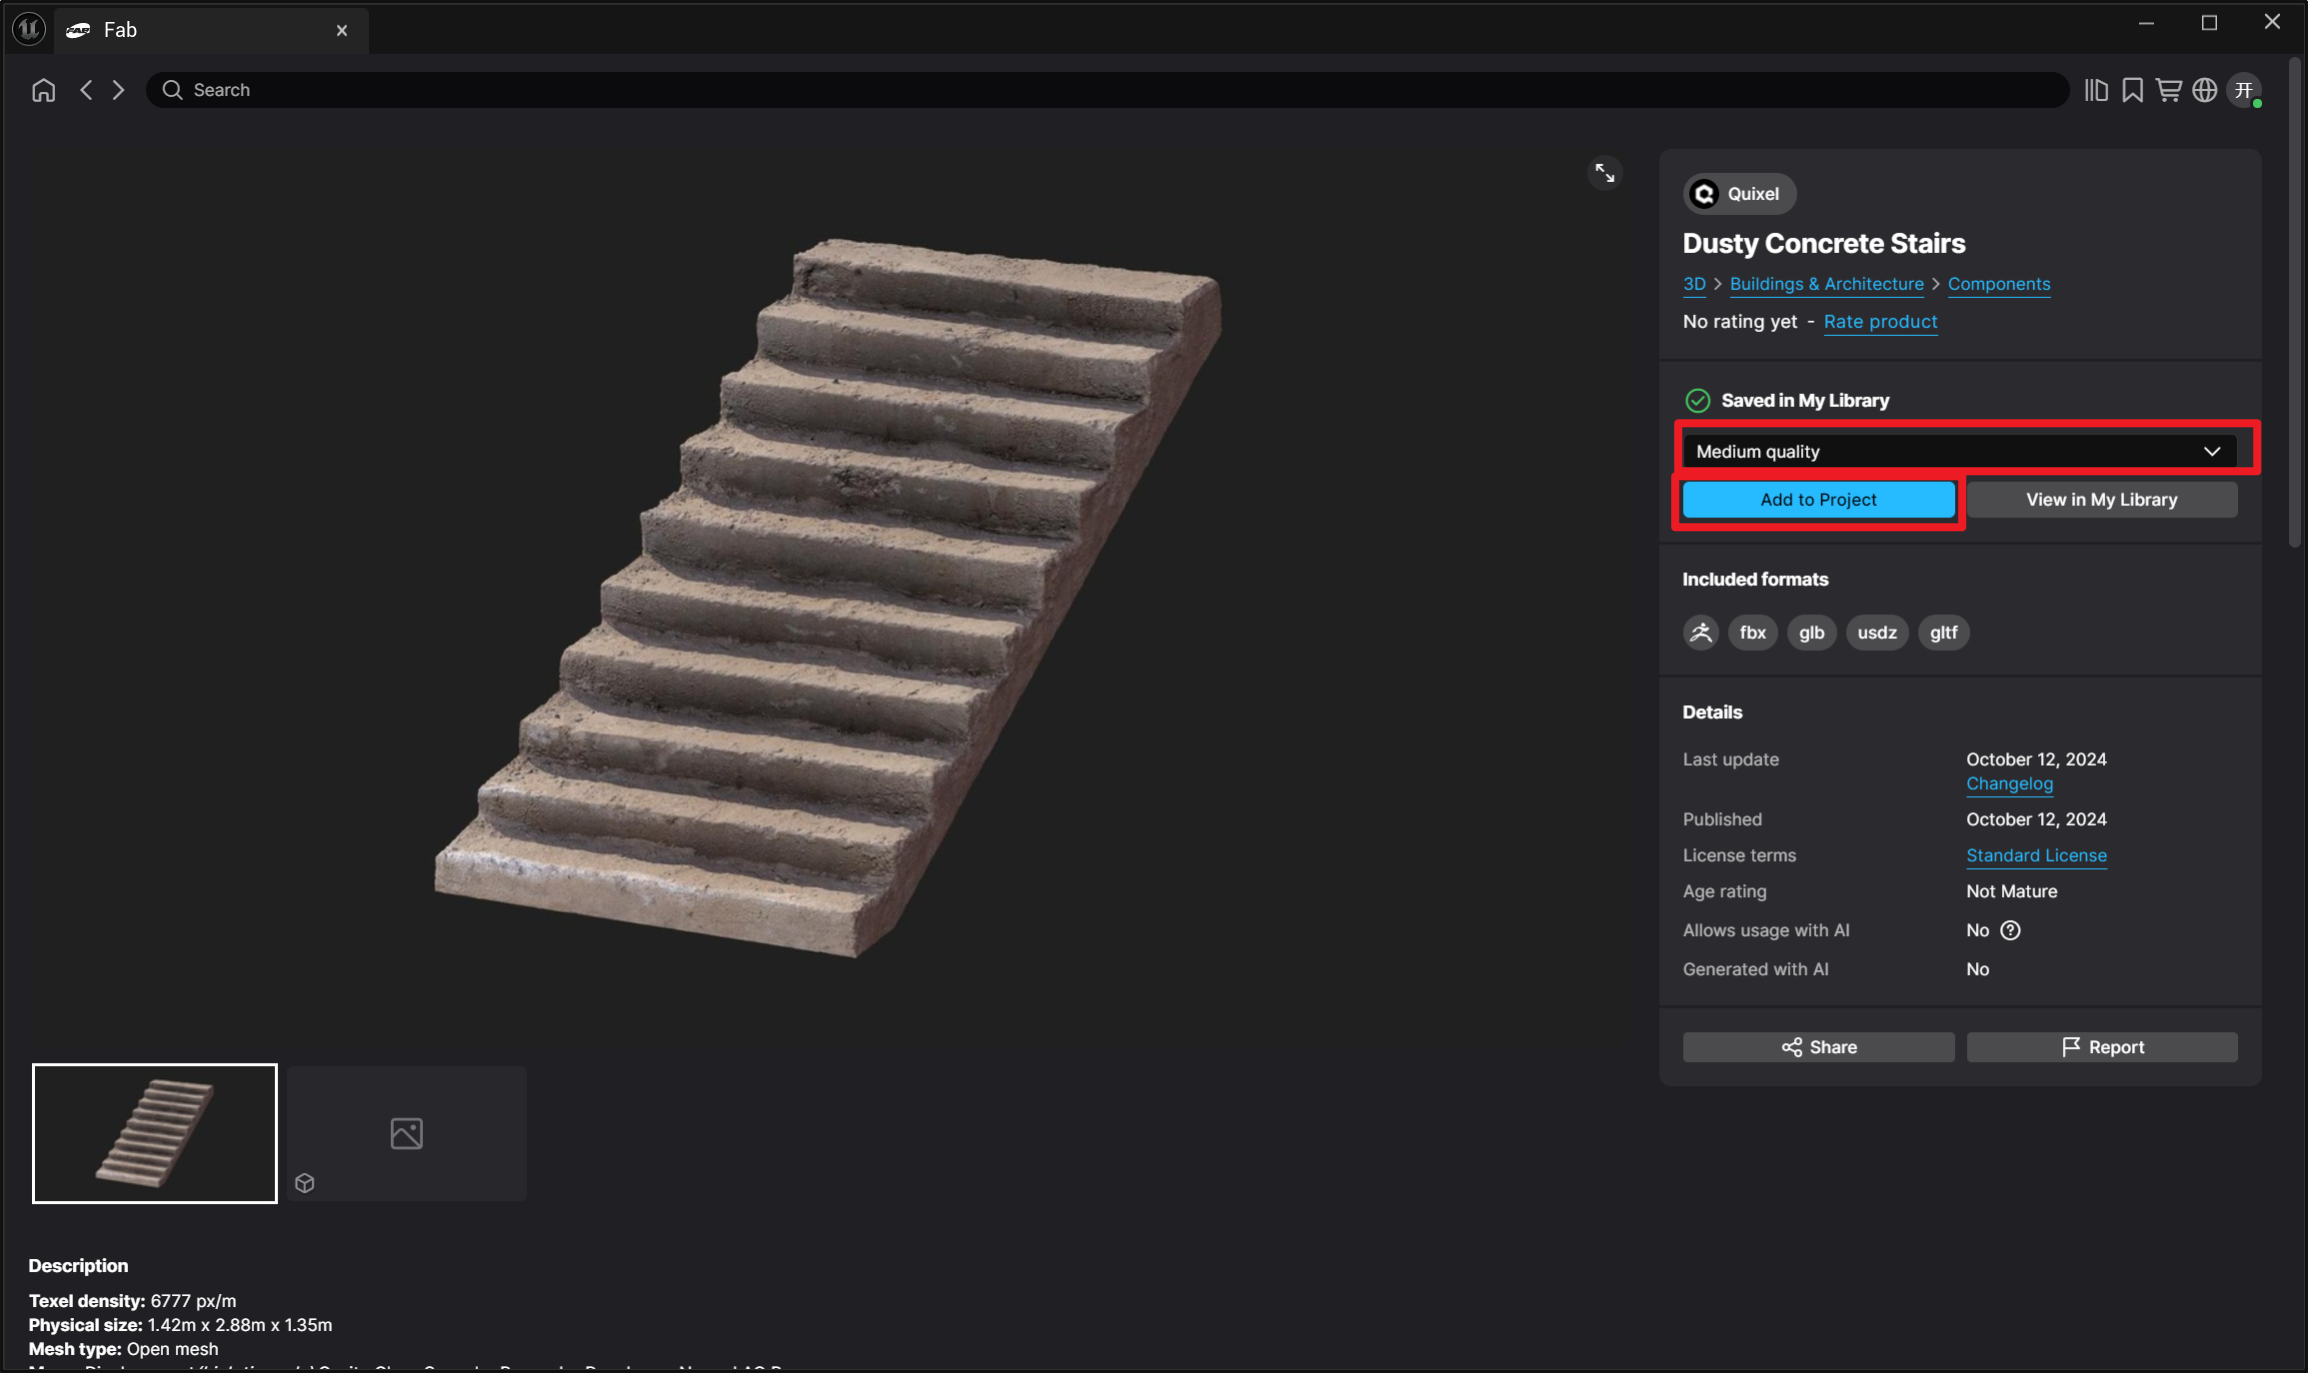
Task: Click the AI usage help question icon
Action: click(2010, 930)
